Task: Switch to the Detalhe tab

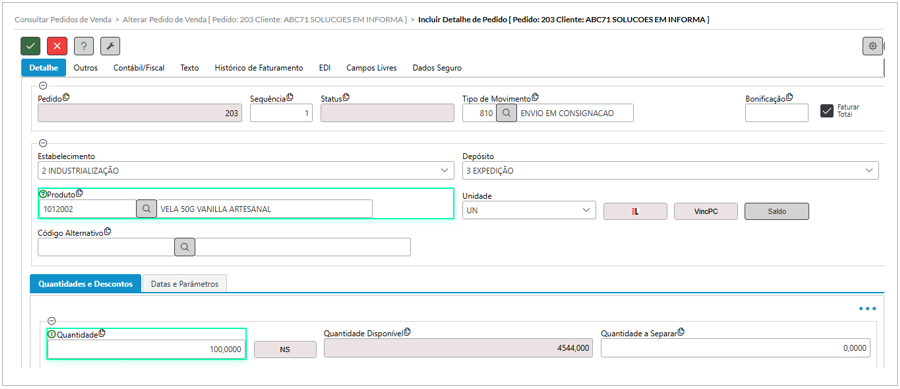Action: click(44, 68)
